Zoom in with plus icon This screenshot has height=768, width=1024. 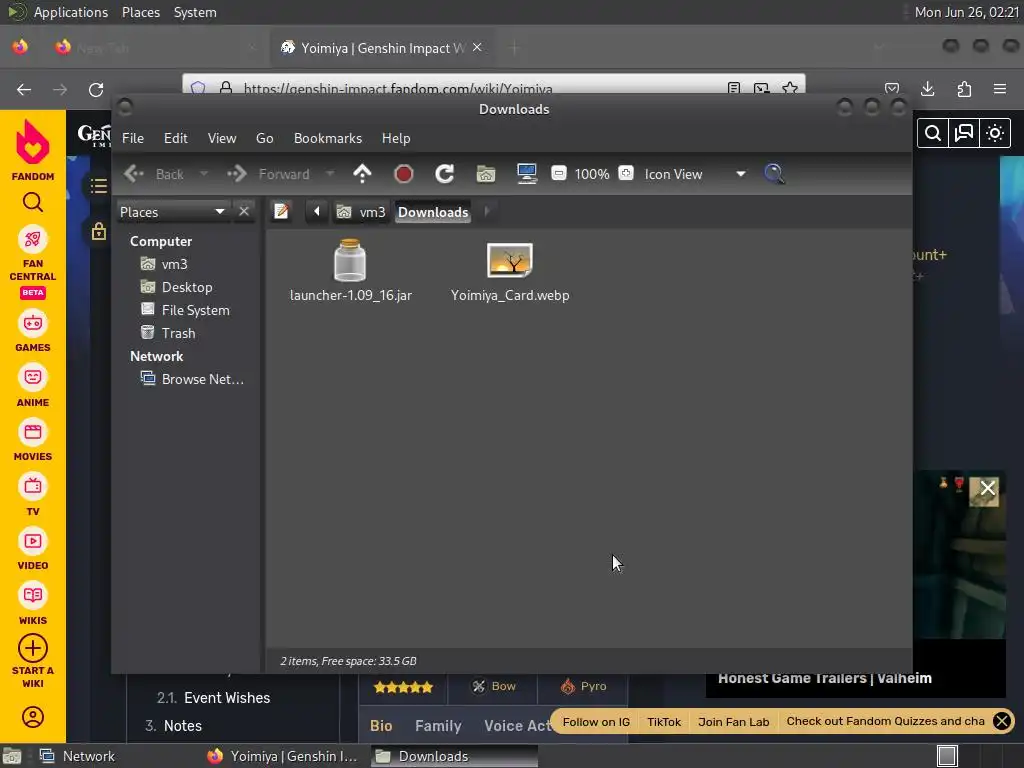626,173
